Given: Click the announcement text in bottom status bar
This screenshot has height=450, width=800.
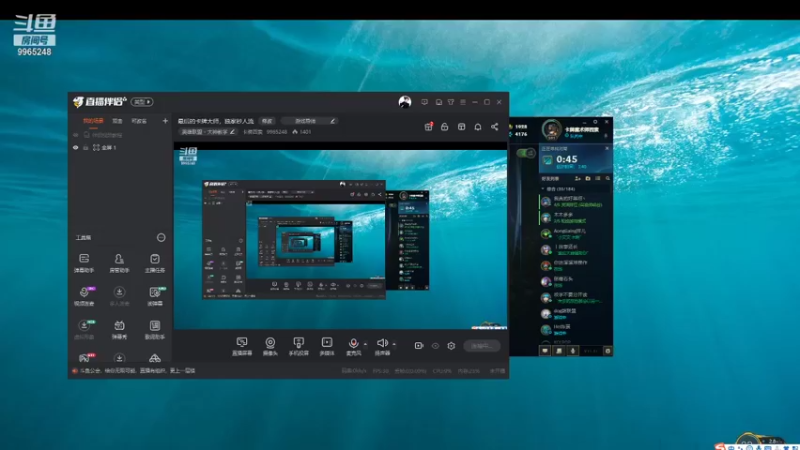Looking at the screenshot, I should point(138,371).
